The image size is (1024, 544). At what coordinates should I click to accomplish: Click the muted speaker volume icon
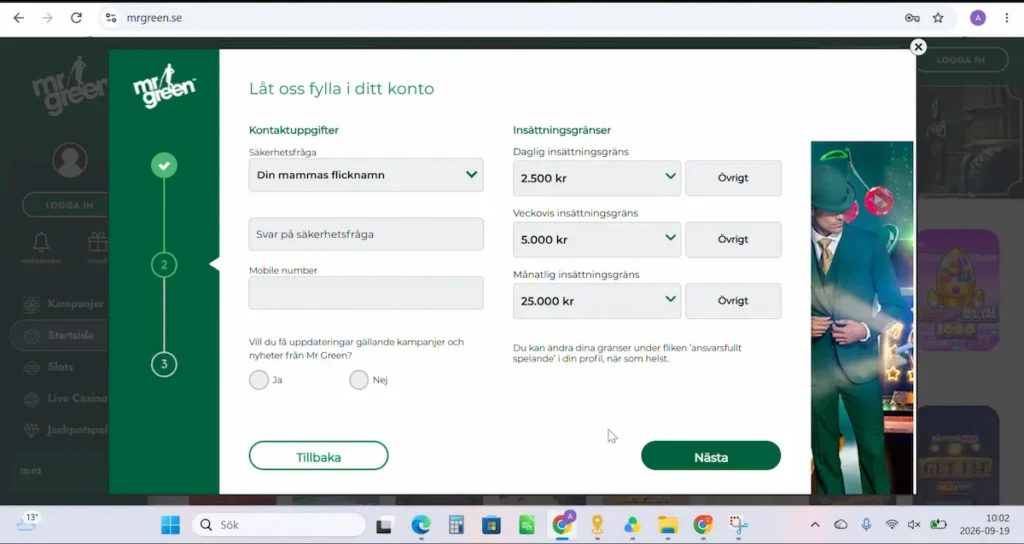pos(914,525)
